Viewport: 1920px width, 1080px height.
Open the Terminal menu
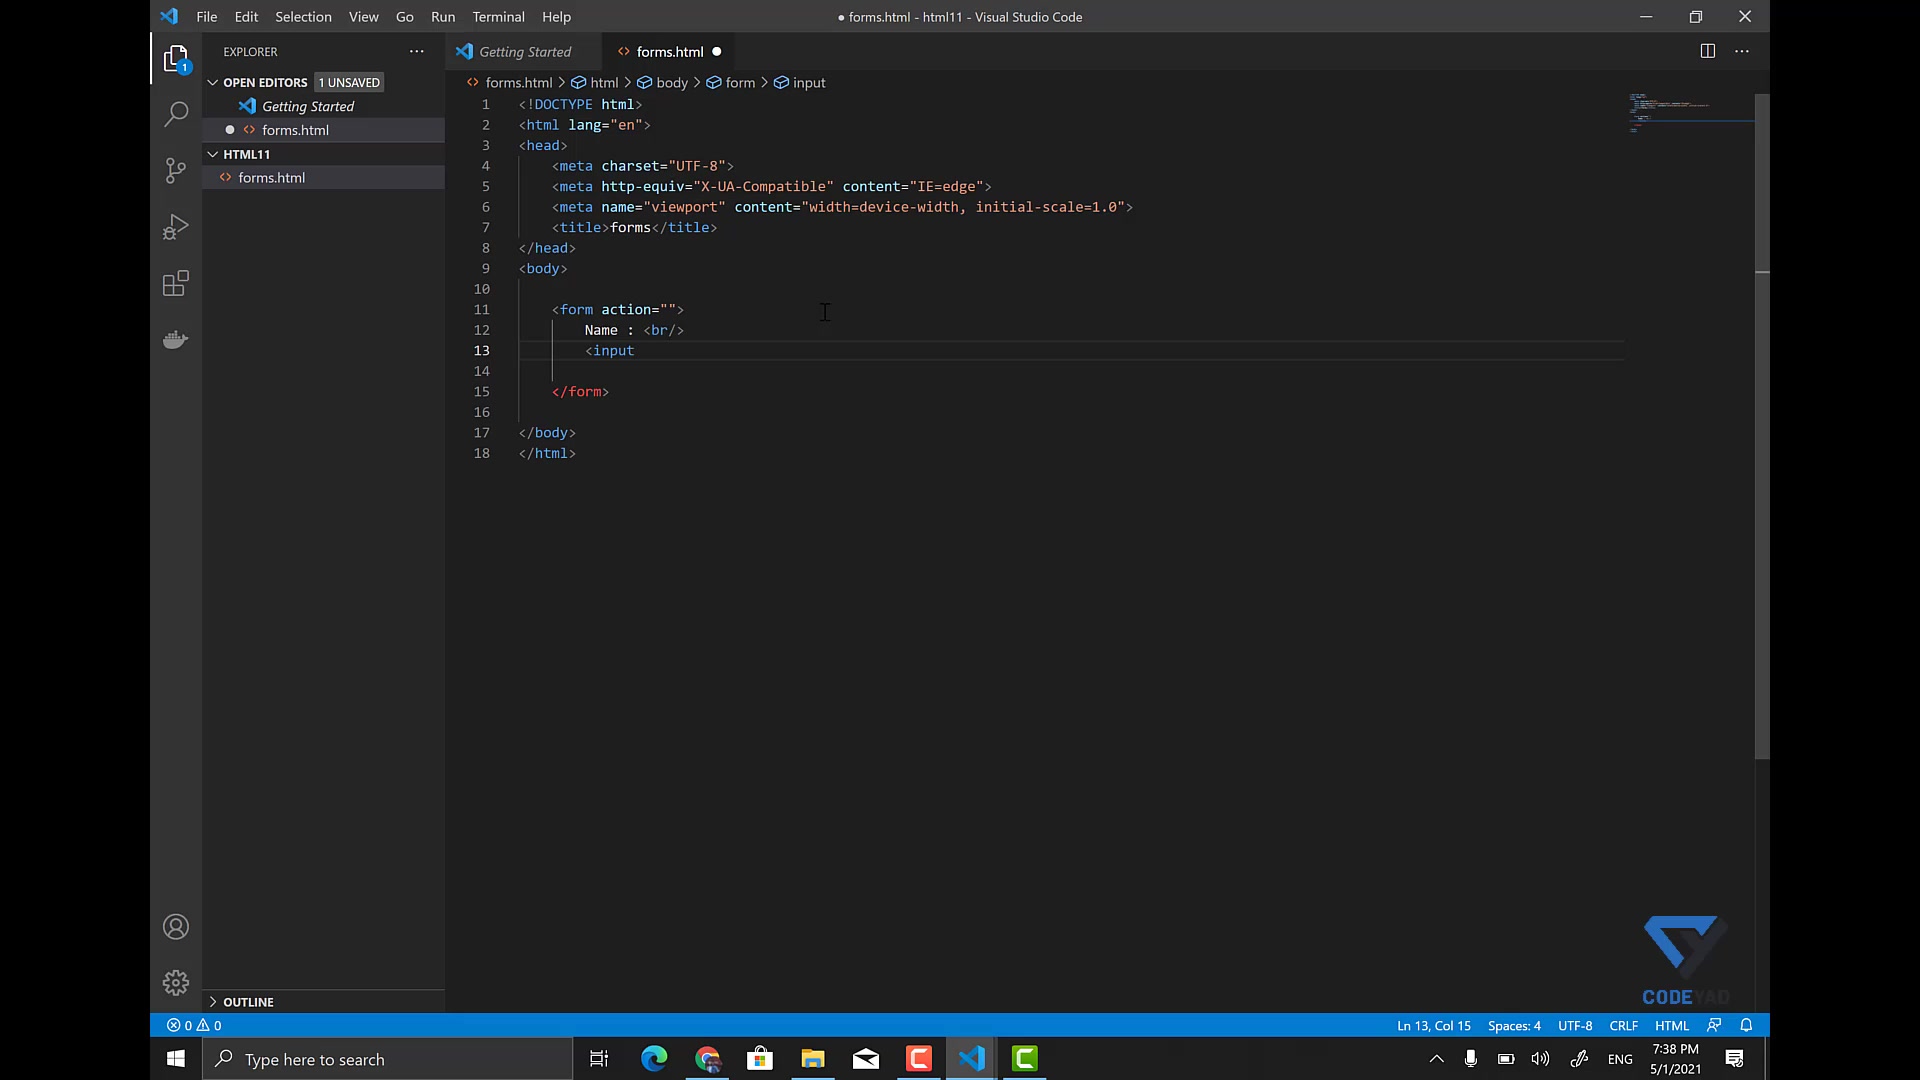click(498, 17)
